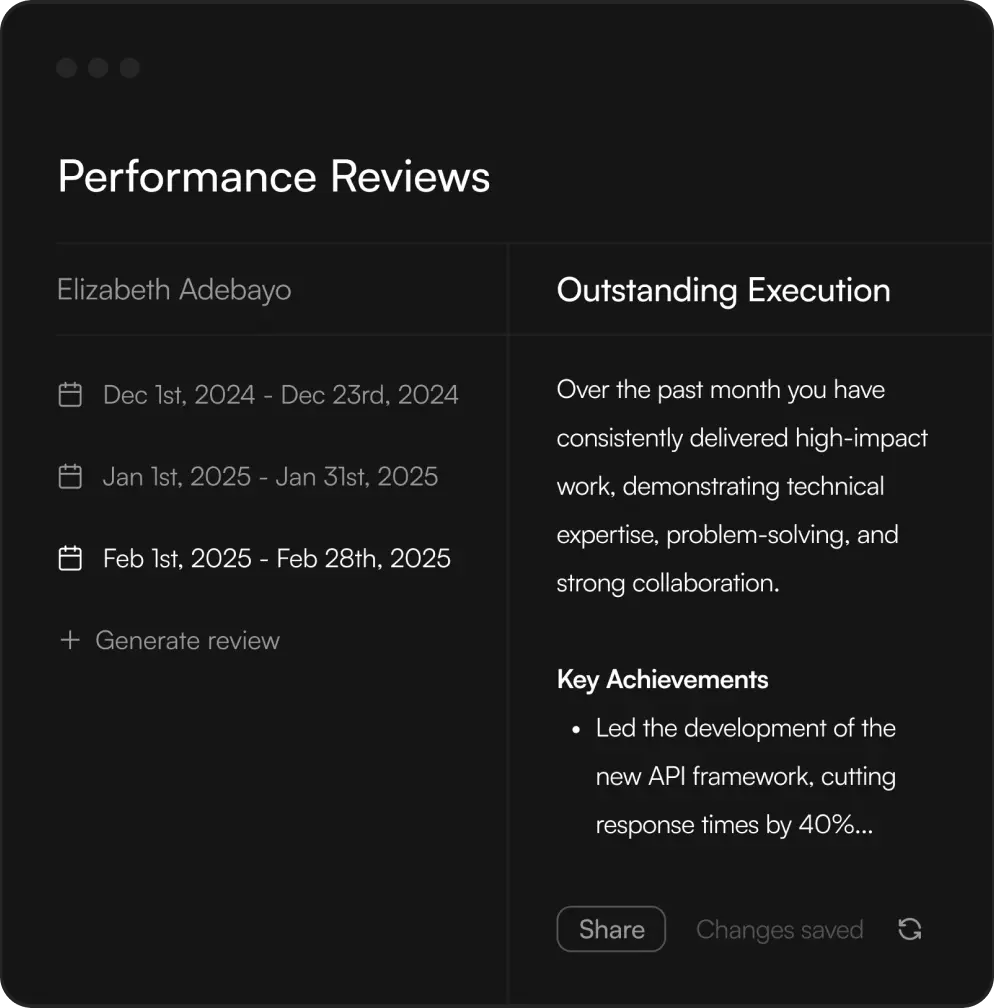Click the first window control dot
The image size is (994, 1008).
(67, 68)
